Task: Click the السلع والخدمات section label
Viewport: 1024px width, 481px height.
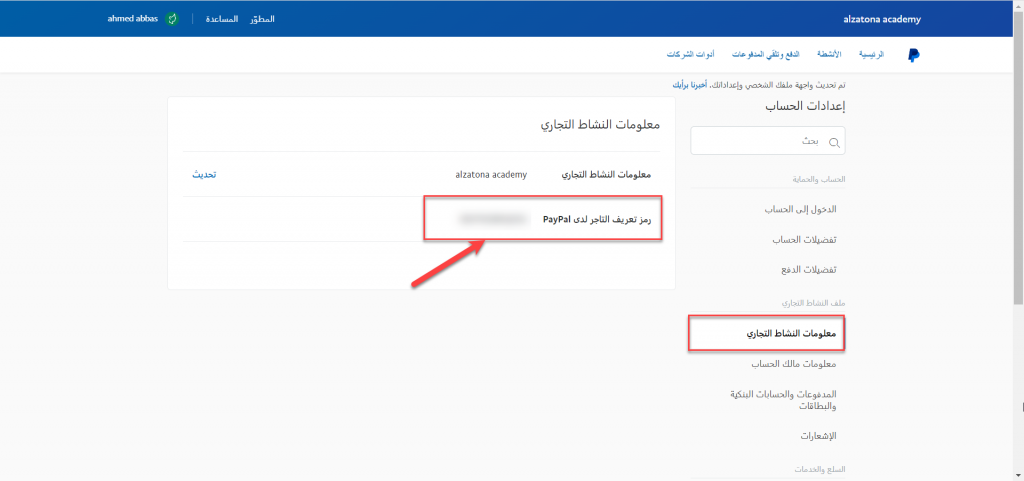Action: [820, 469]
